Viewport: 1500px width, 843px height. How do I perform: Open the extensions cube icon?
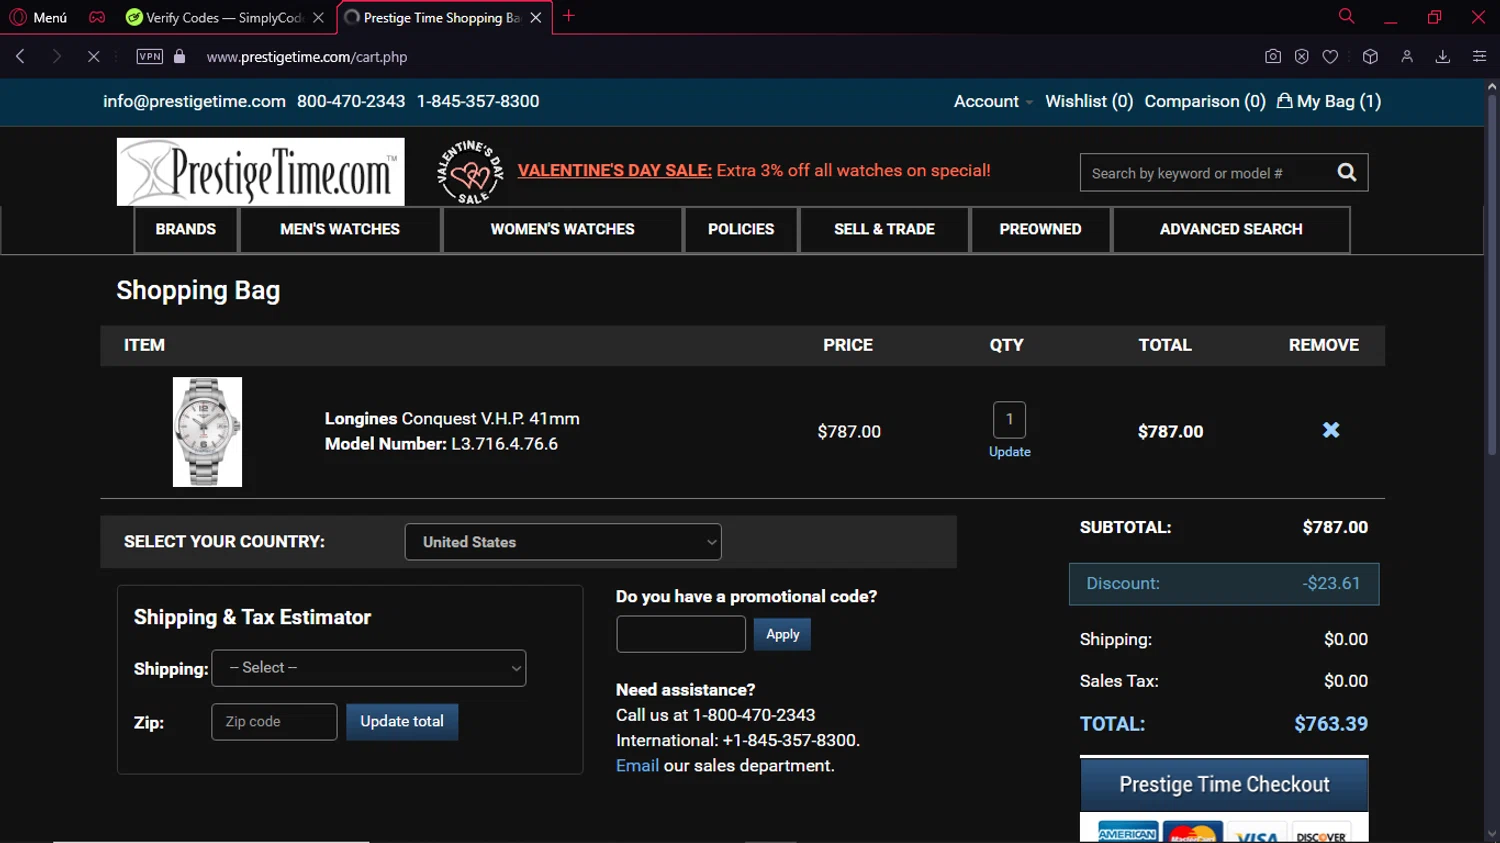[1370, 57]
